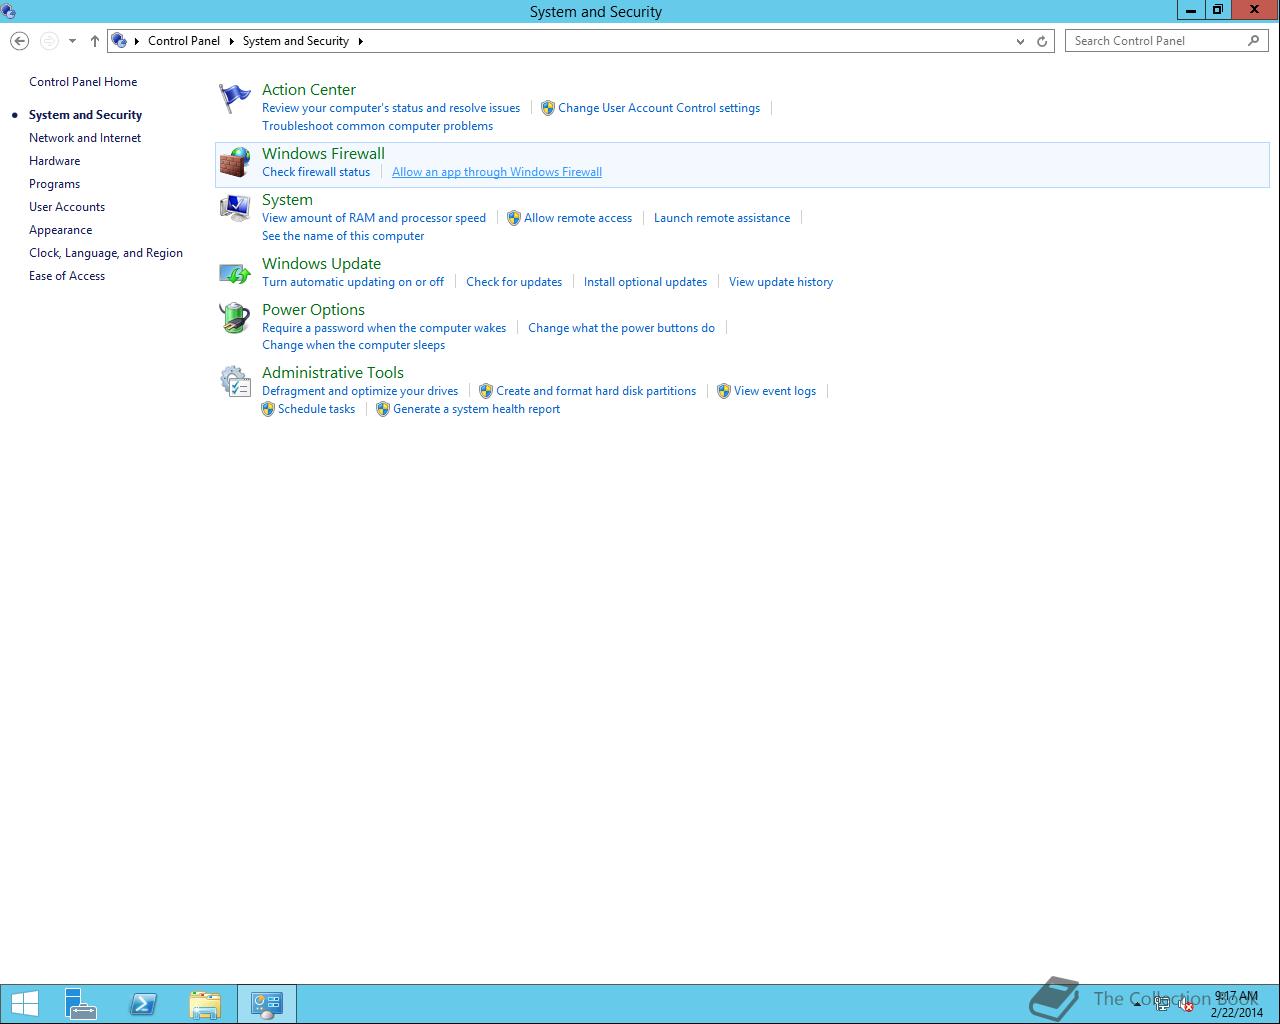Click the Control Panel icon in address bar
The height and width of the screenshot is (1024, 1280).
(119, 41)
